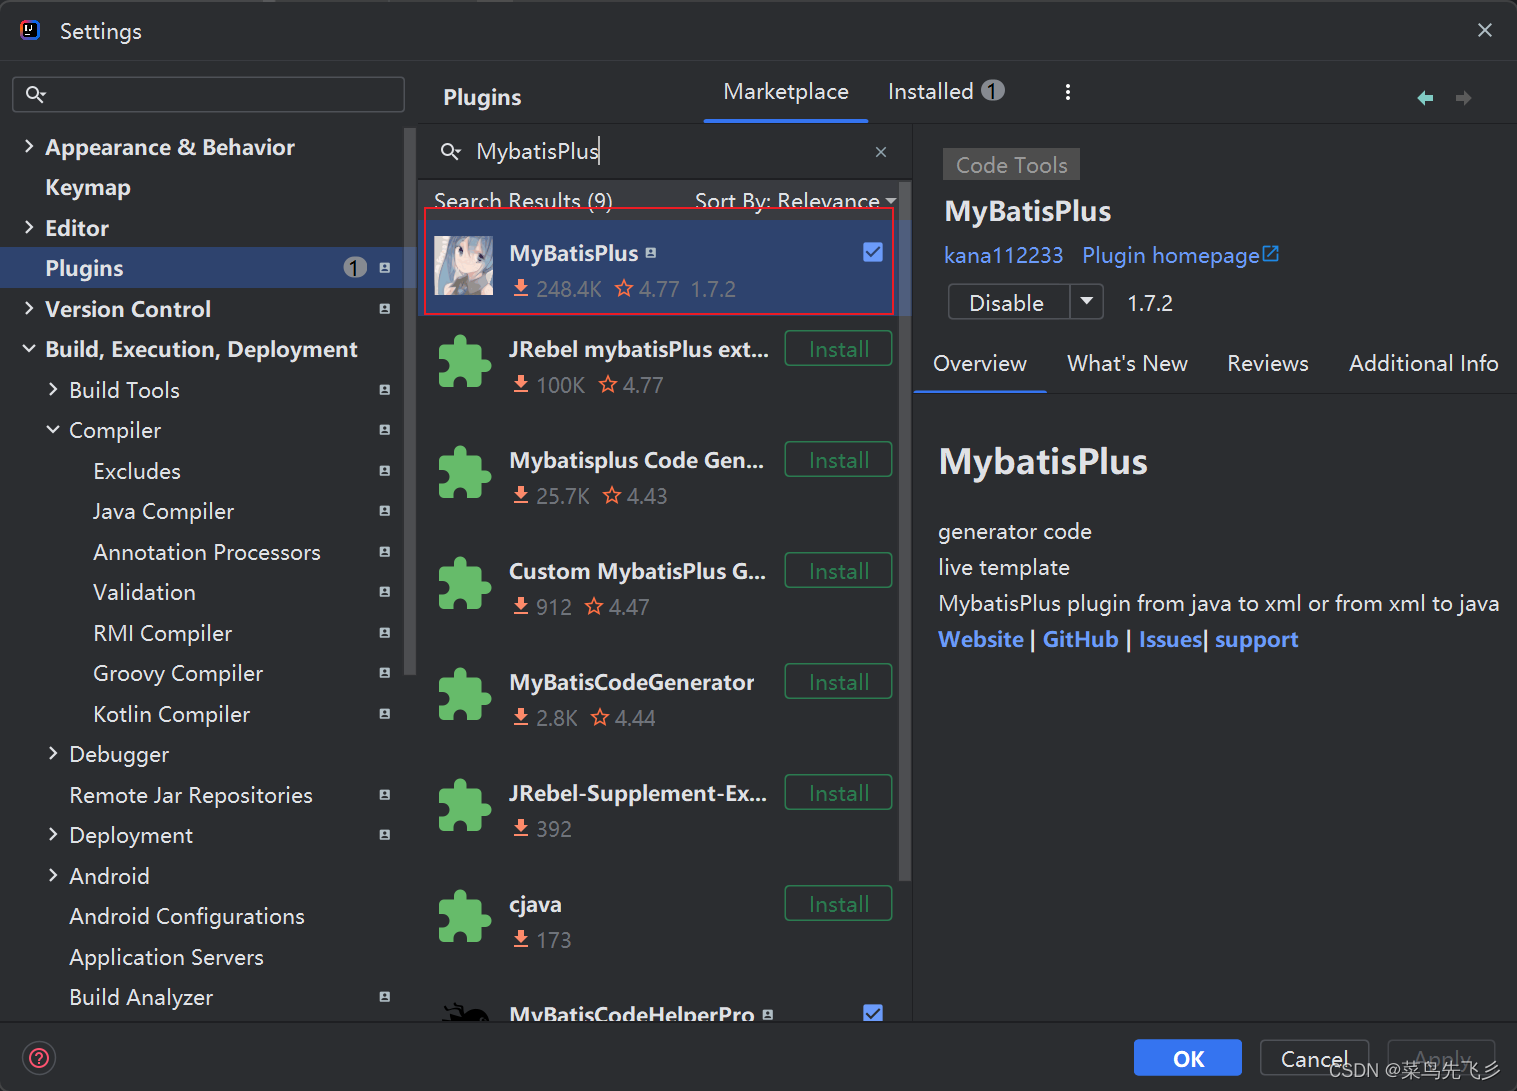Open the kana112233 vendor link

(x=1003, y=255)
